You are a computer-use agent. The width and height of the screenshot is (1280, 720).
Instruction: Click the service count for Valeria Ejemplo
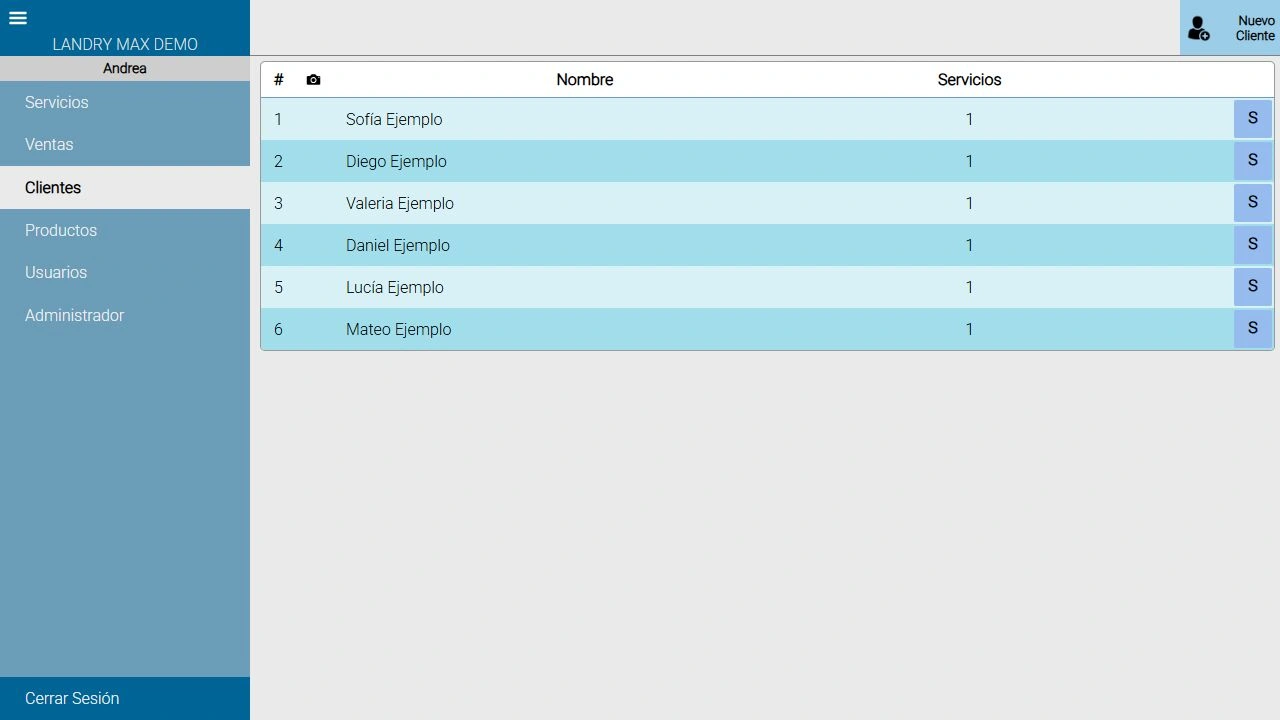pos(969,203)
